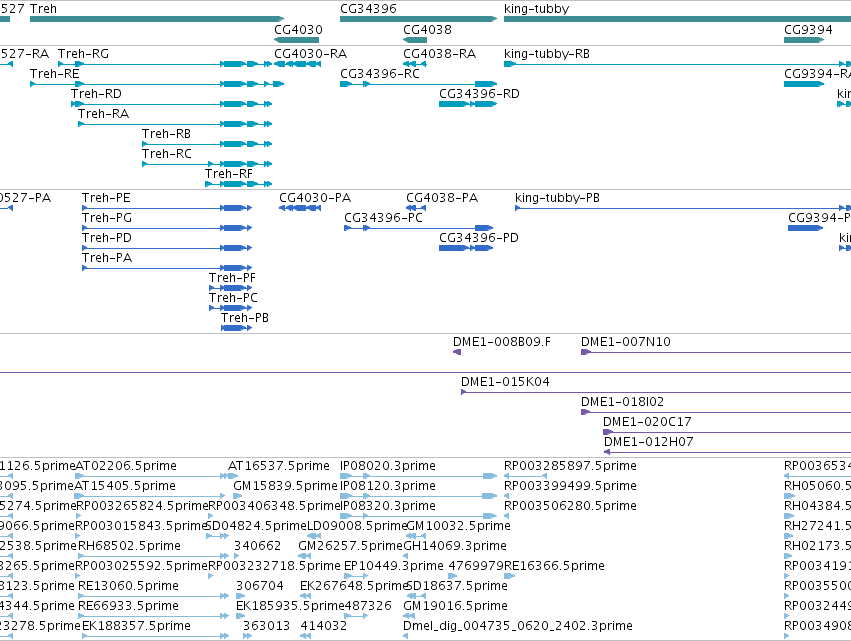The width and height of the screenshot is (851, 641).
Task: Click transcript CG4030-RA
Action: coord(297,64)
